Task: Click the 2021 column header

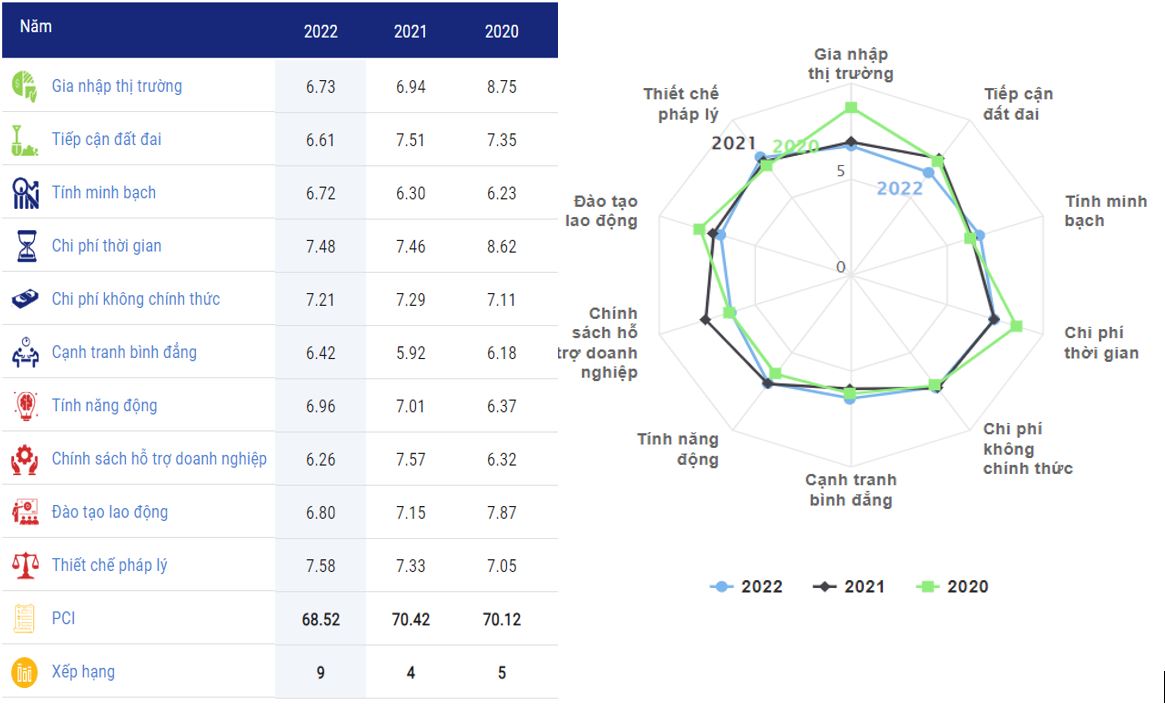Action: [x=410, y=31]
